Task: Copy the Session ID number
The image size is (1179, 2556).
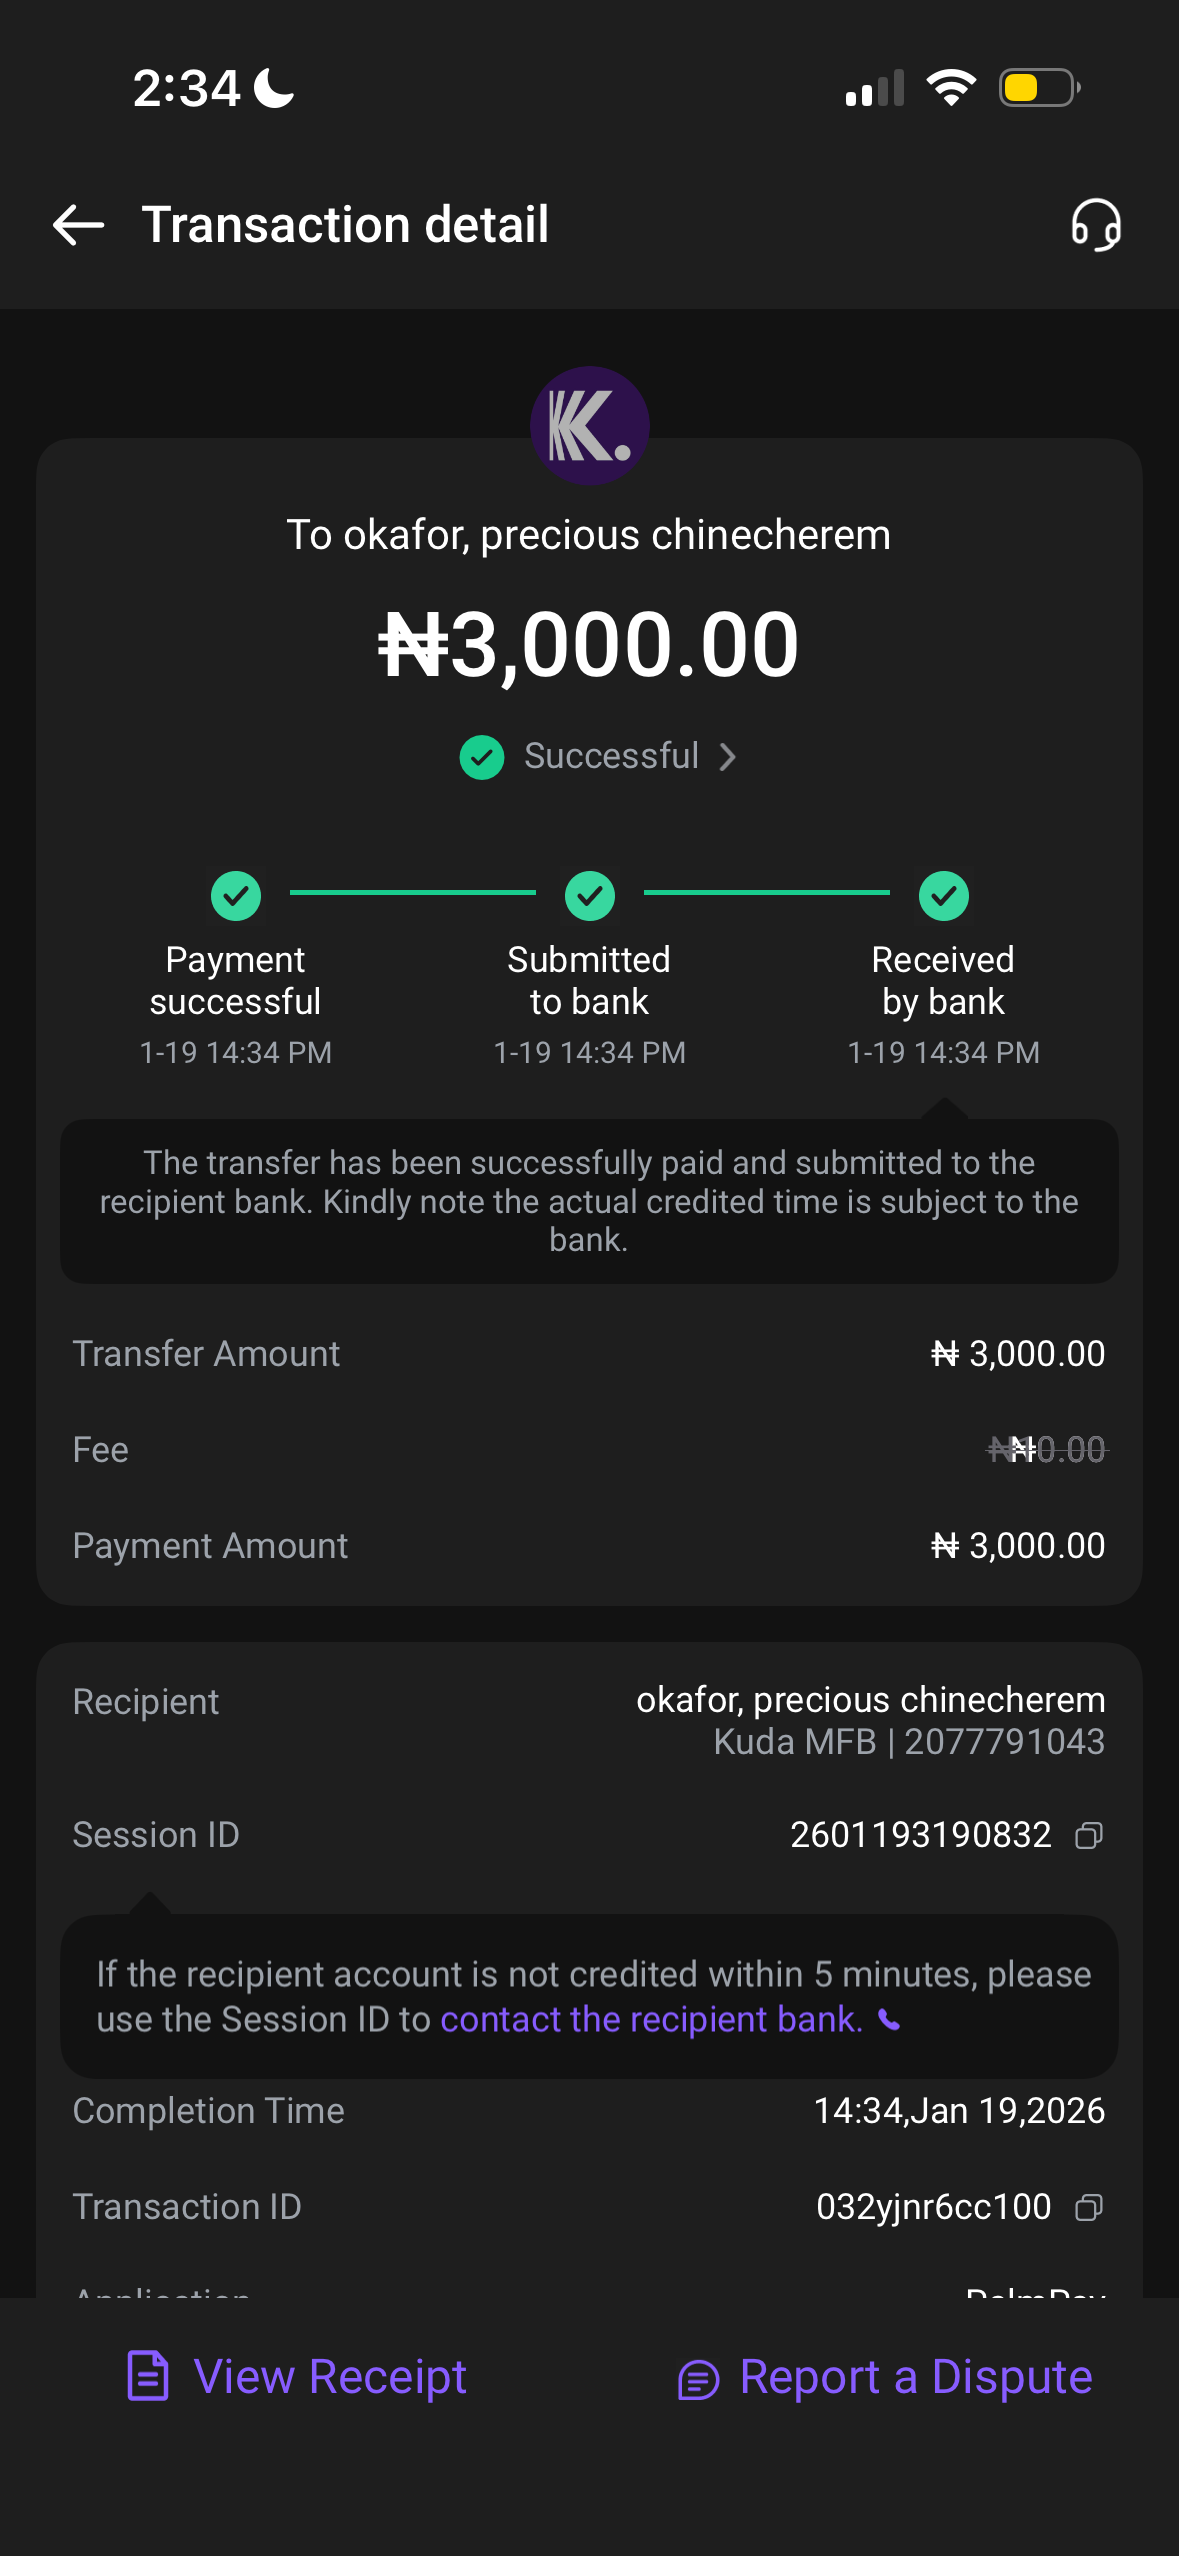Action: [1089, 1836]
